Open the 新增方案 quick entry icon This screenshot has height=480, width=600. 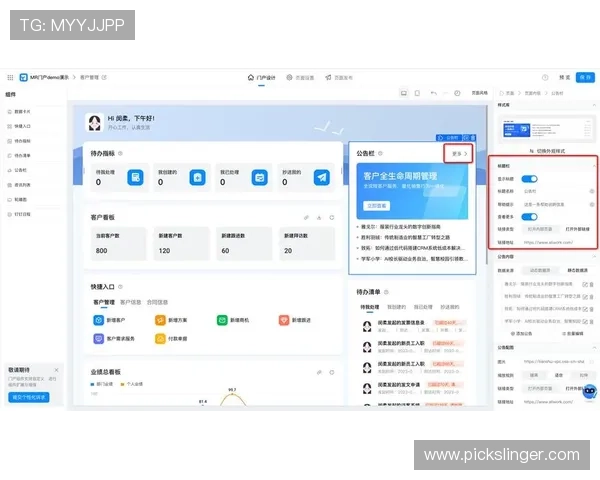160,320
